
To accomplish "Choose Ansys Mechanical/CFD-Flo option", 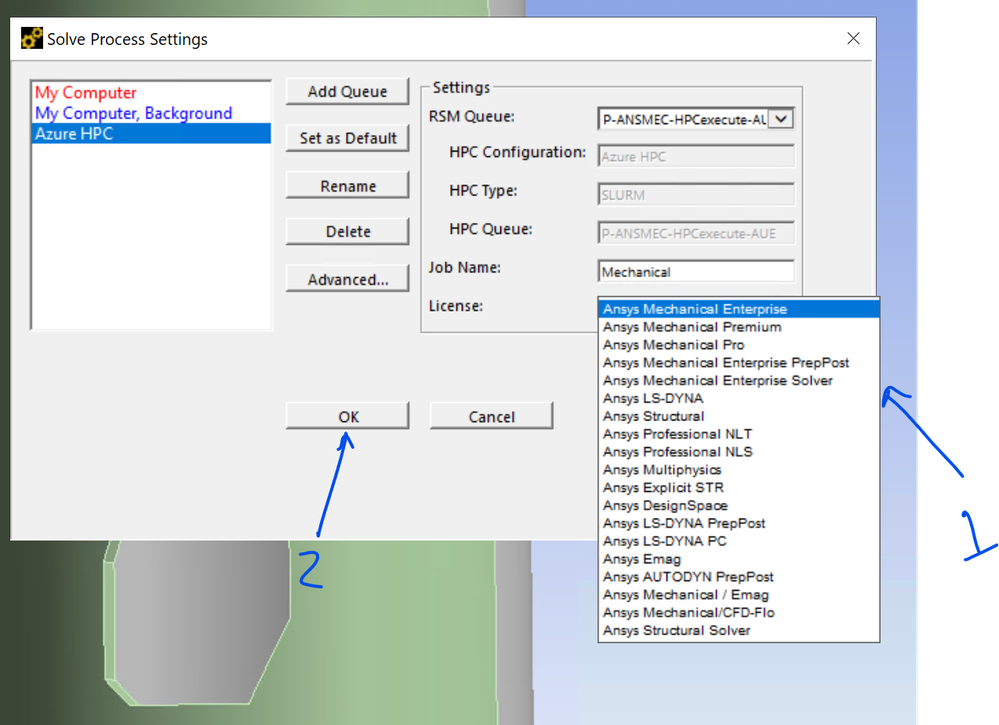I will pos(738,612).
